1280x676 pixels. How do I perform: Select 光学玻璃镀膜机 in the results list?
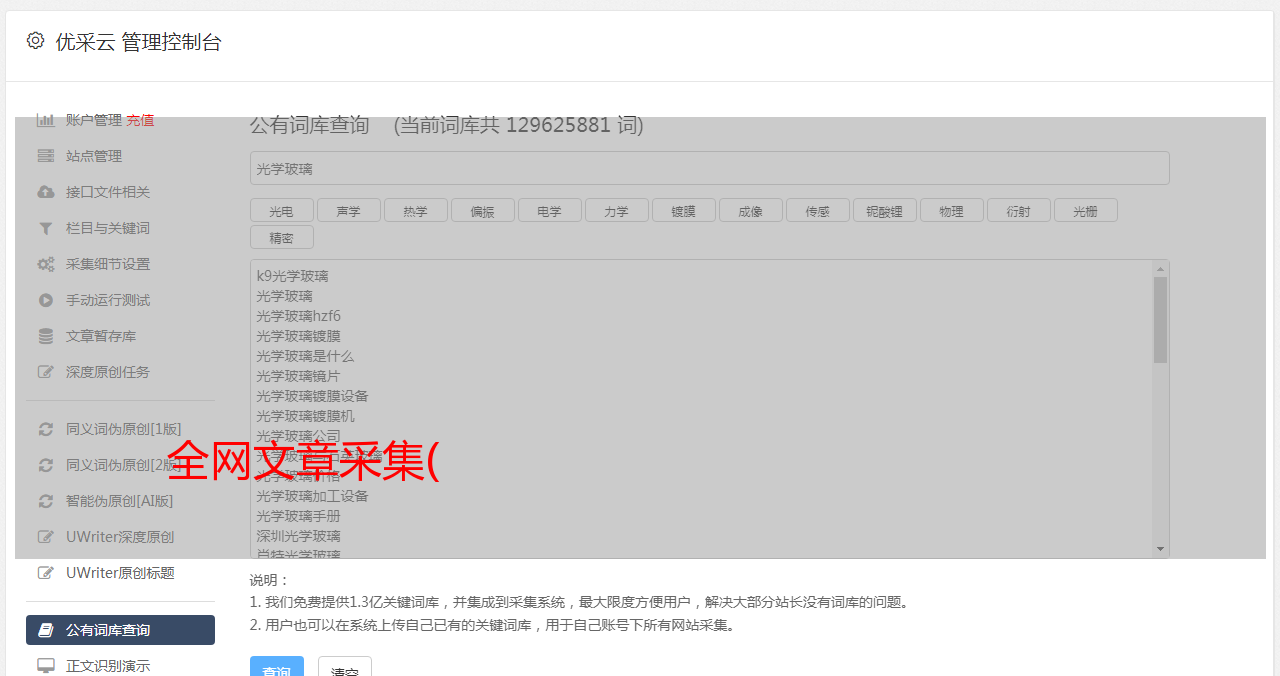pyautogui.click(x=305, y=416)
